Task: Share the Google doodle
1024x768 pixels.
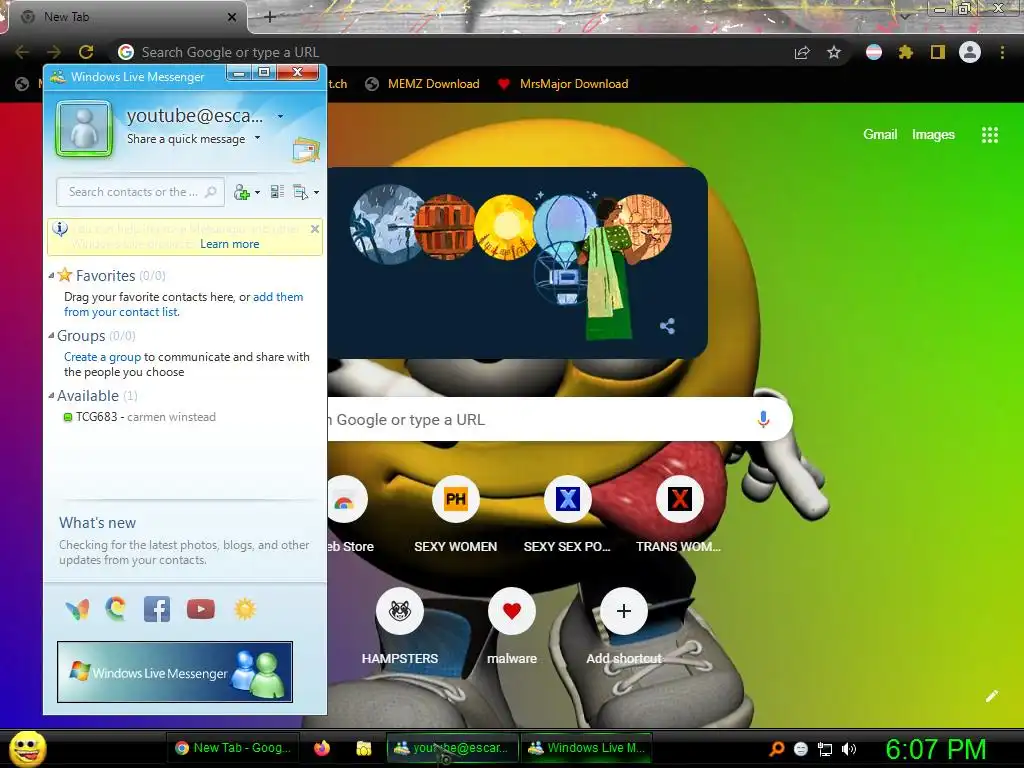Action: (x=667, y=326)
